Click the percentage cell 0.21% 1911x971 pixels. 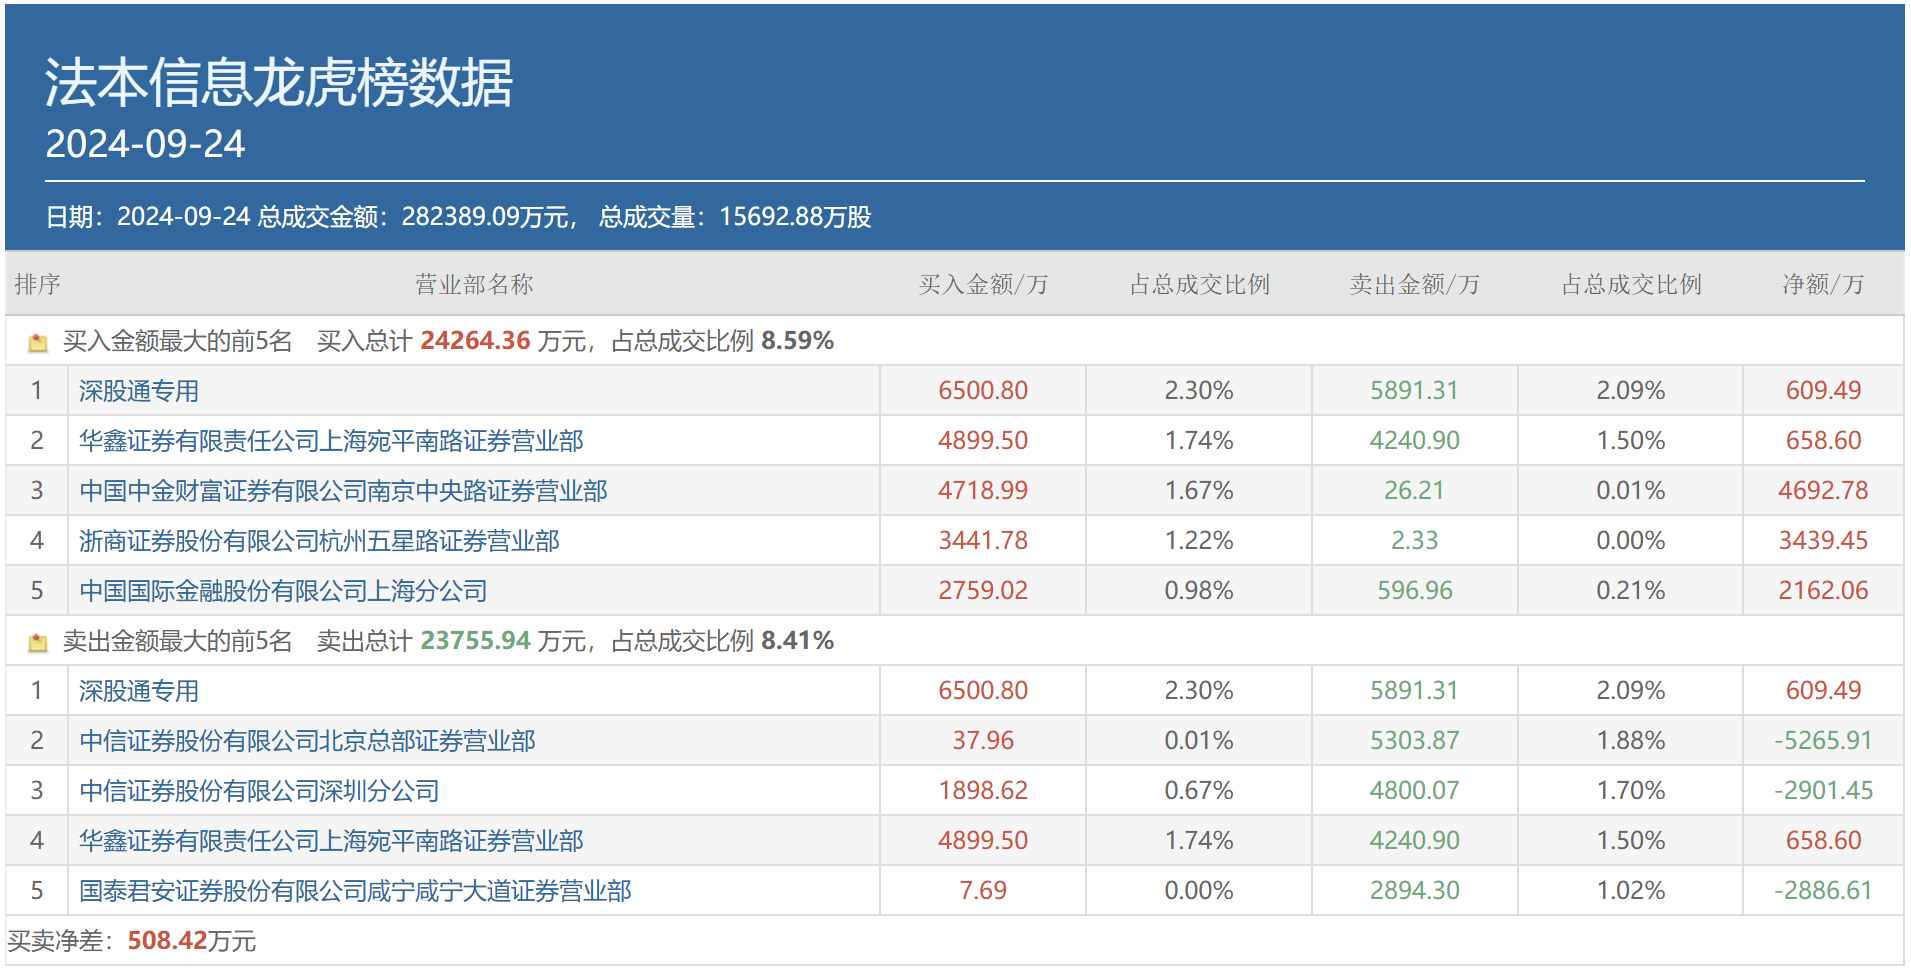tap(1631, 591)
